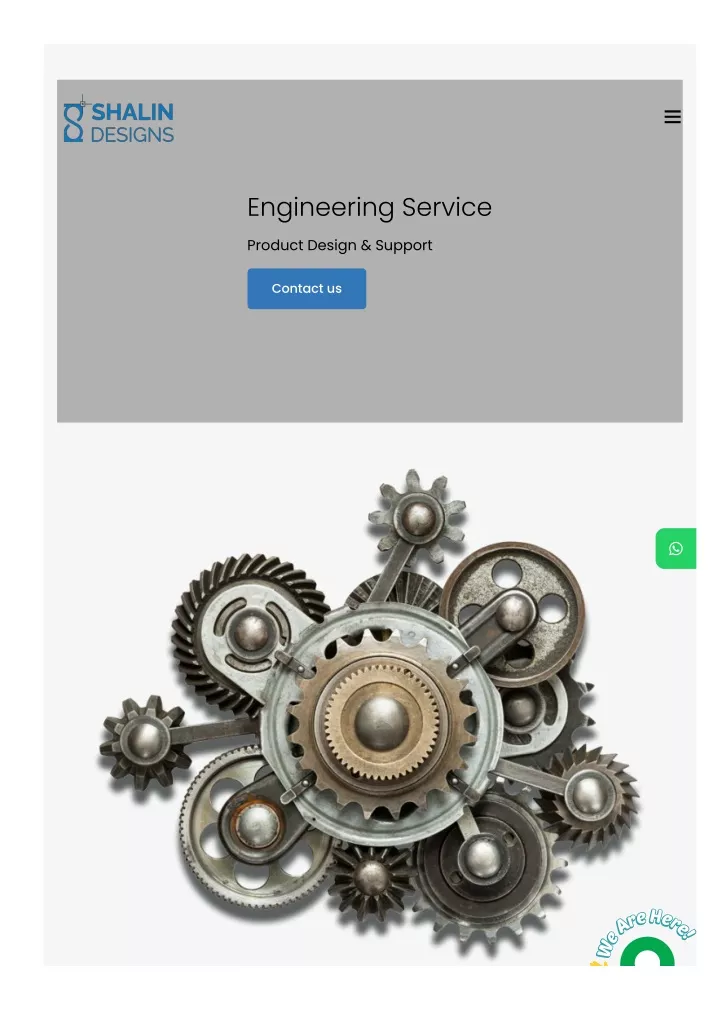Open the hamburger navigation menu
This screenshot has width=720, height=1018.
point(672,117)
